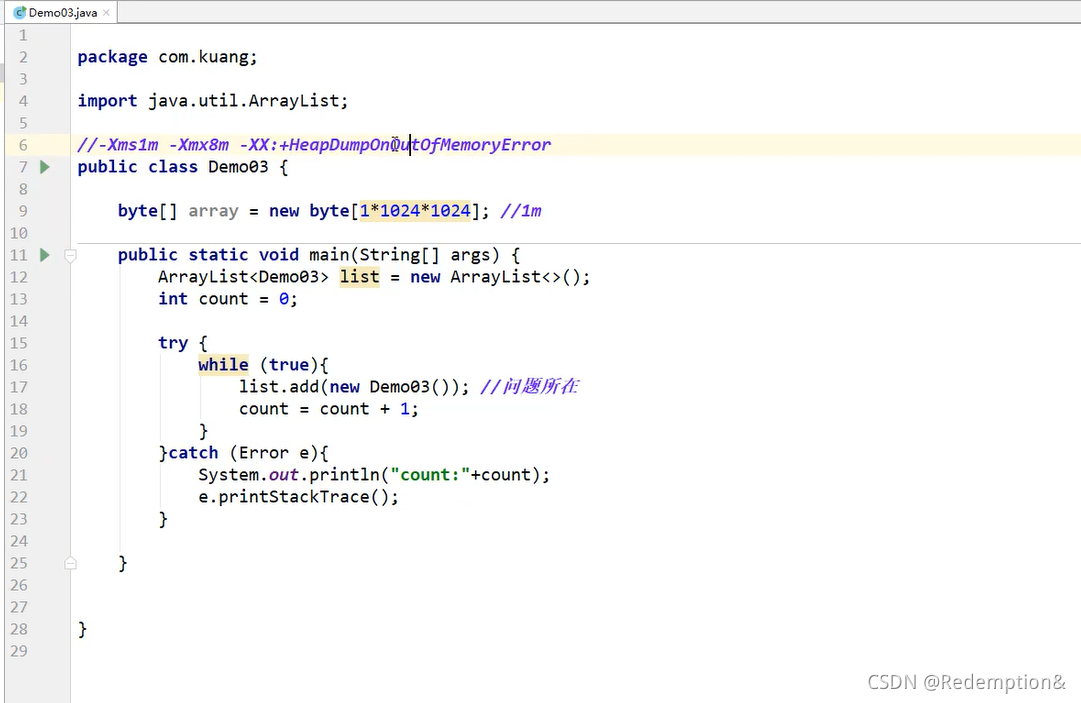
Task: Click the System.out.println statement on line 21
Action: tap(374, 475)
